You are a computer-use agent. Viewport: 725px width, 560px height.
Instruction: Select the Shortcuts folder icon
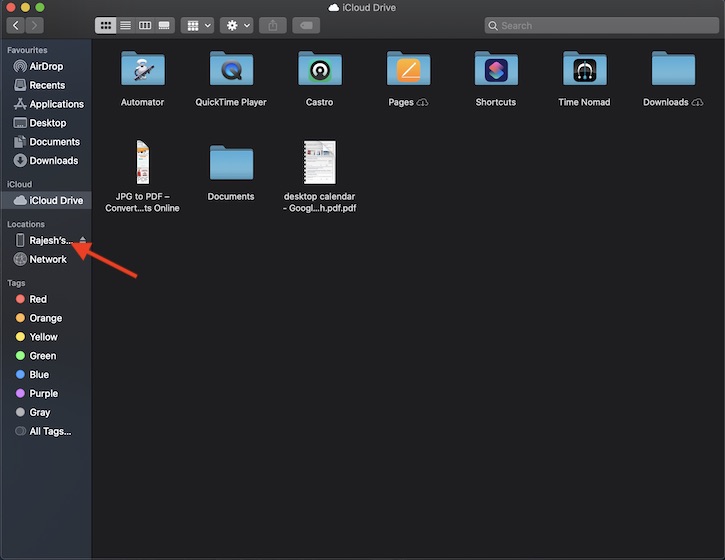(496, 68)
